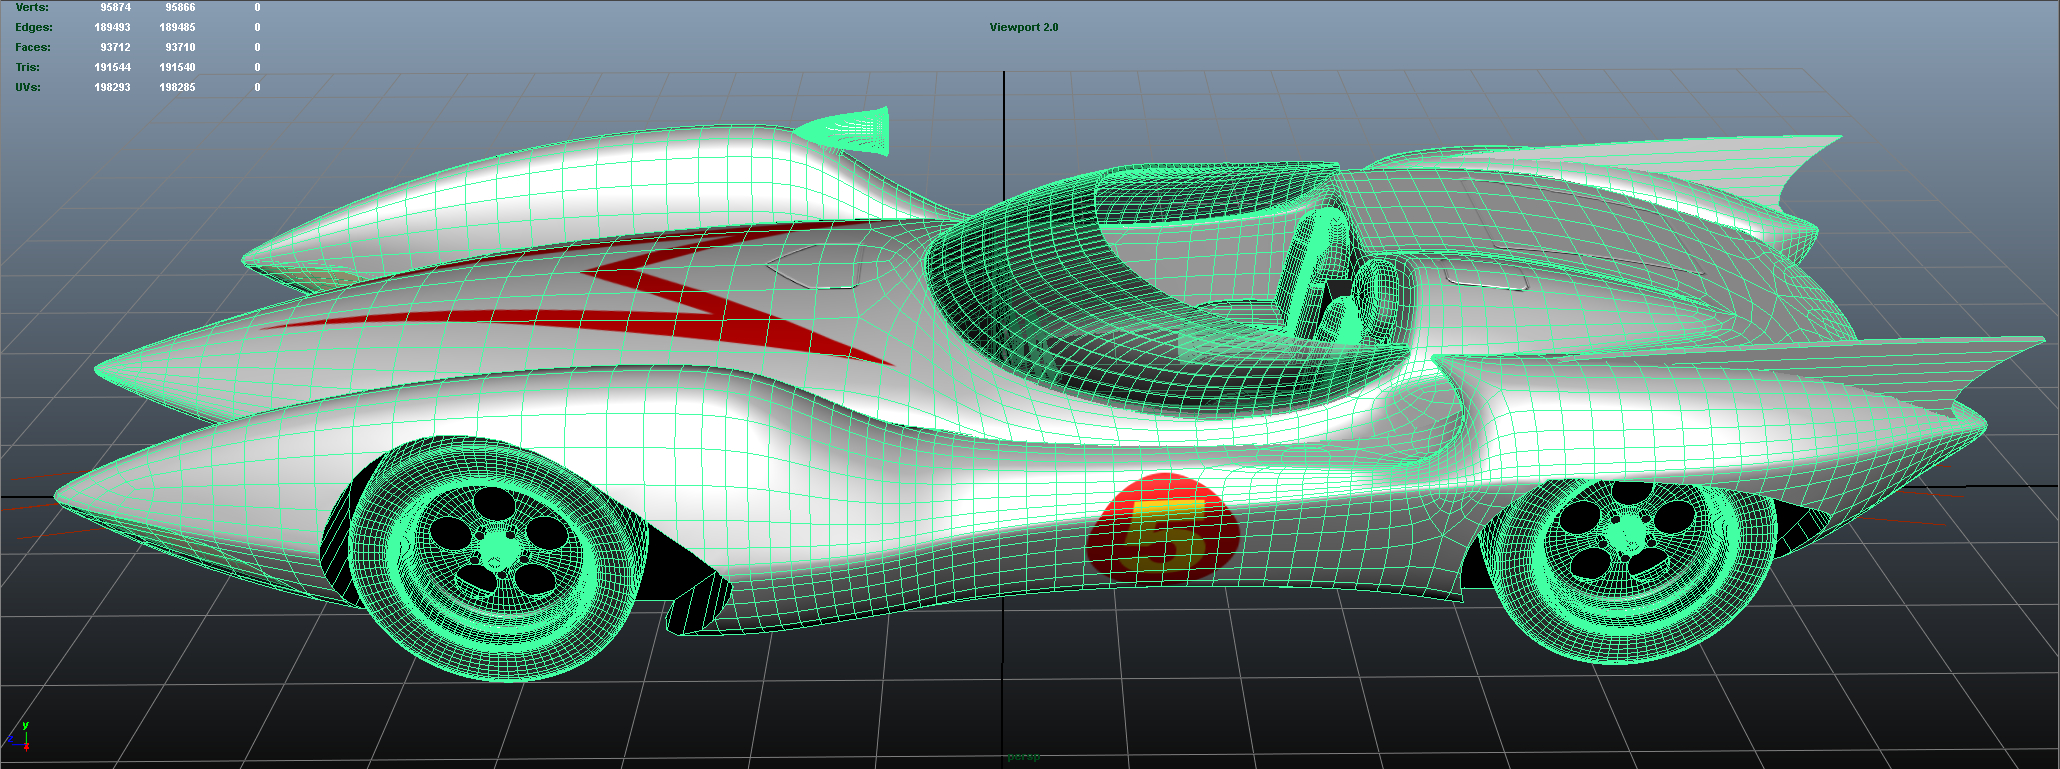Click the 'Faces:' HUD label

point(33,47)
